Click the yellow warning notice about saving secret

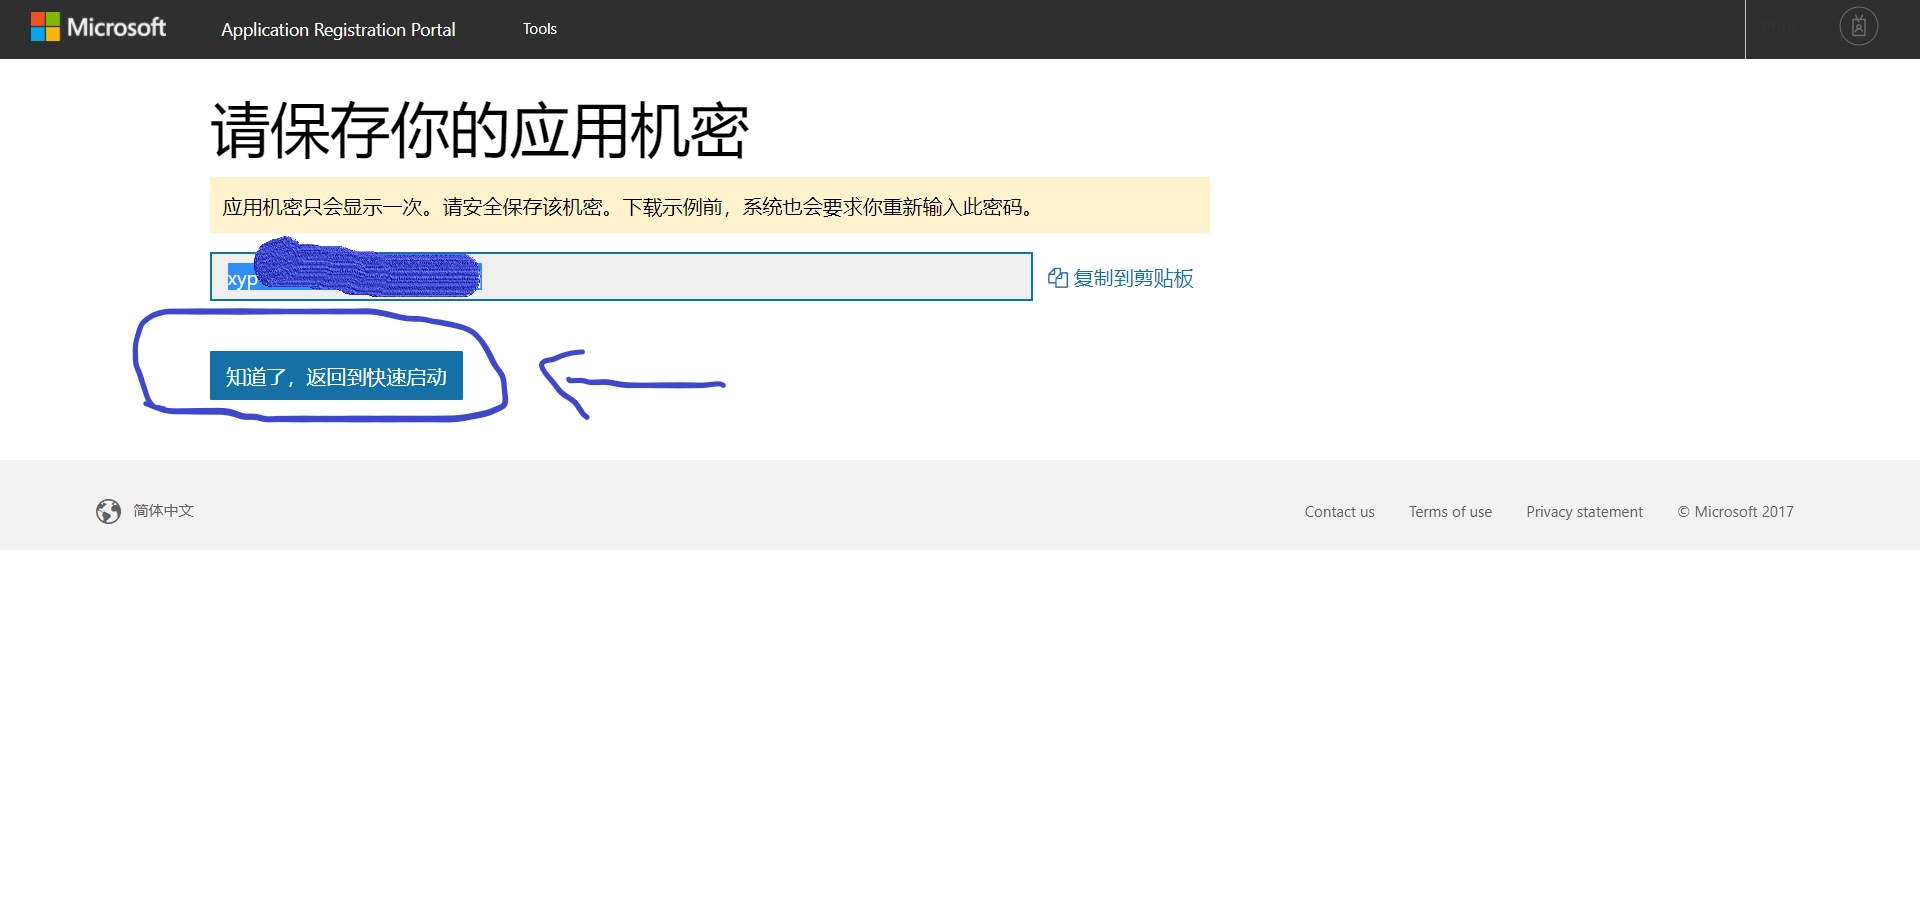tap(710, 205)
